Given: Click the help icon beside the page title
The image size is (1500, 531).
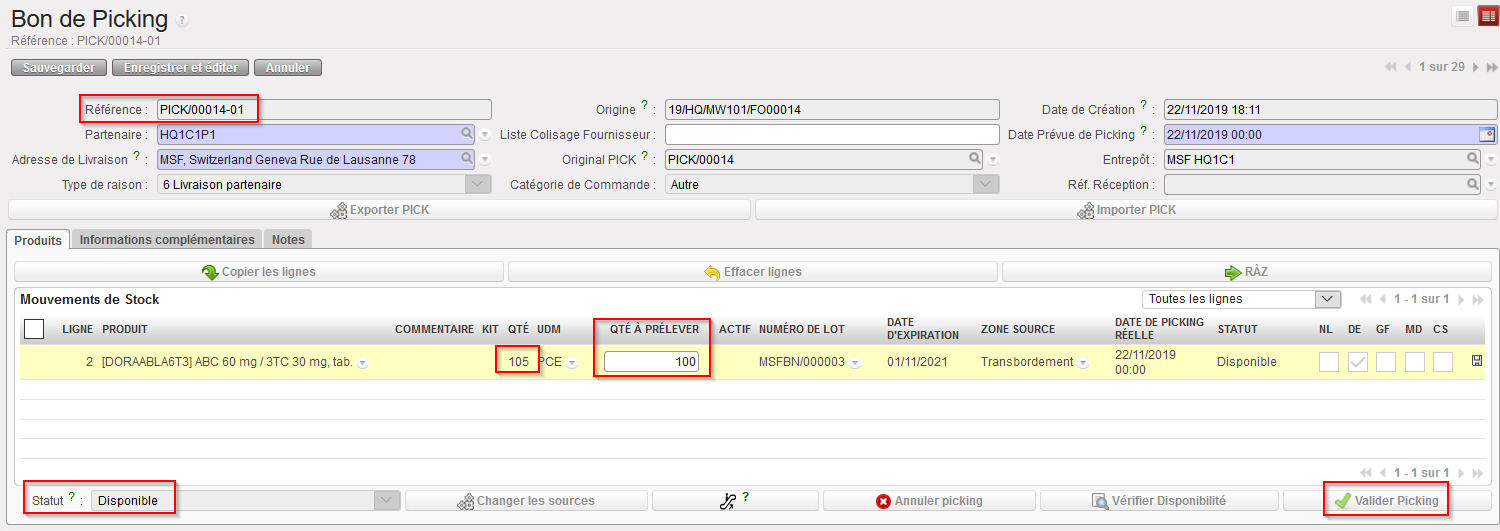Looking at the screenshot, I should point(181,20).
